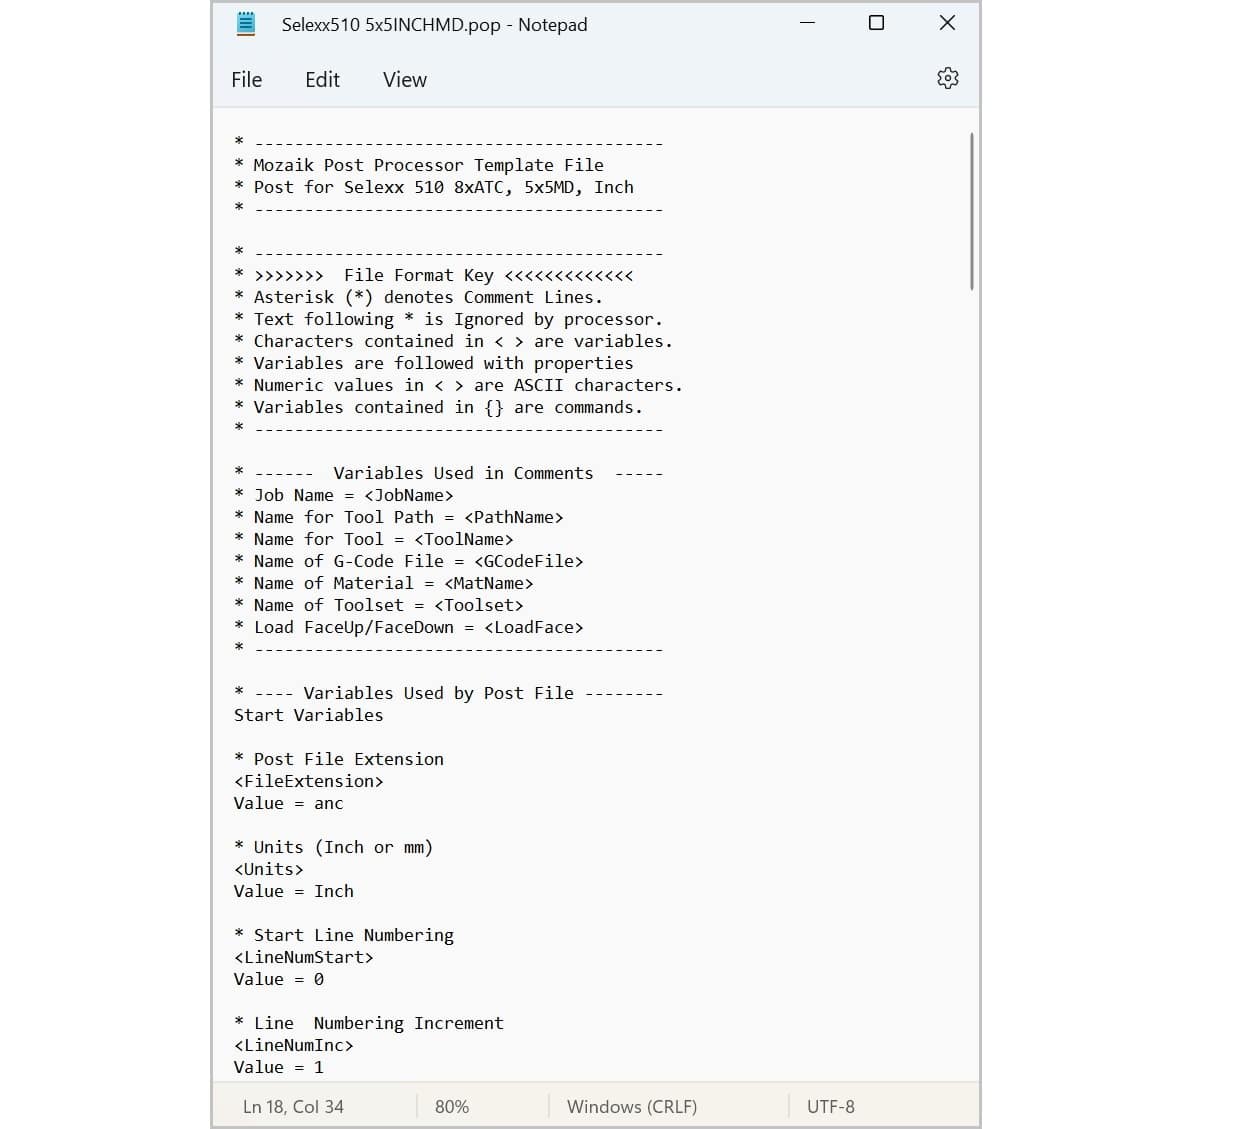Click the <LineNumStart> variable text
Viewport: 1240px width, 1129px height.
(303, 957)
